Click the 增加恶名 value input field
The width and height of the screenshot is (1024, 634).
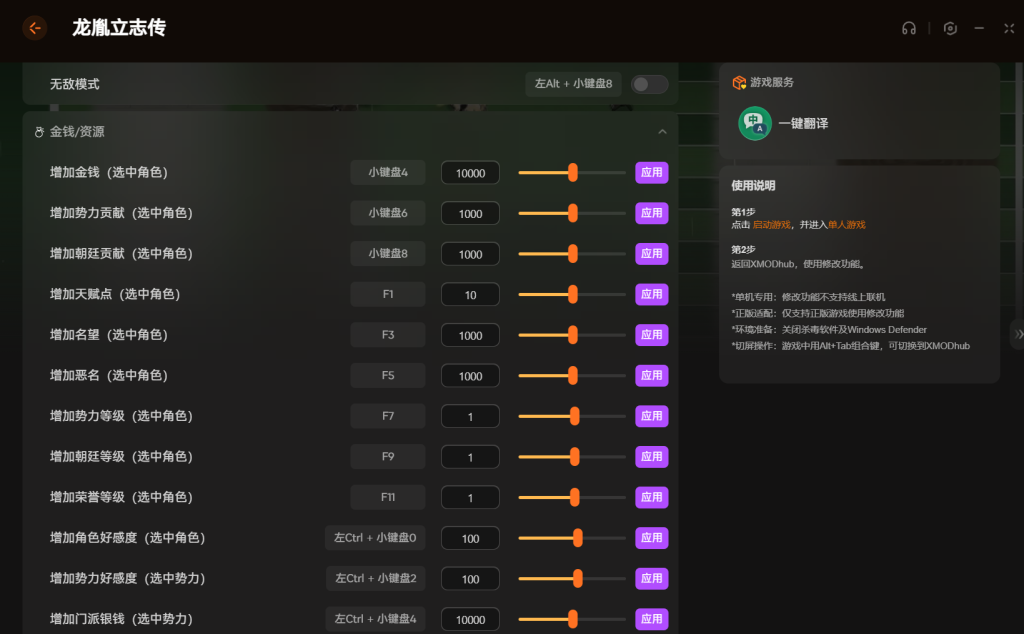point(470,376)
